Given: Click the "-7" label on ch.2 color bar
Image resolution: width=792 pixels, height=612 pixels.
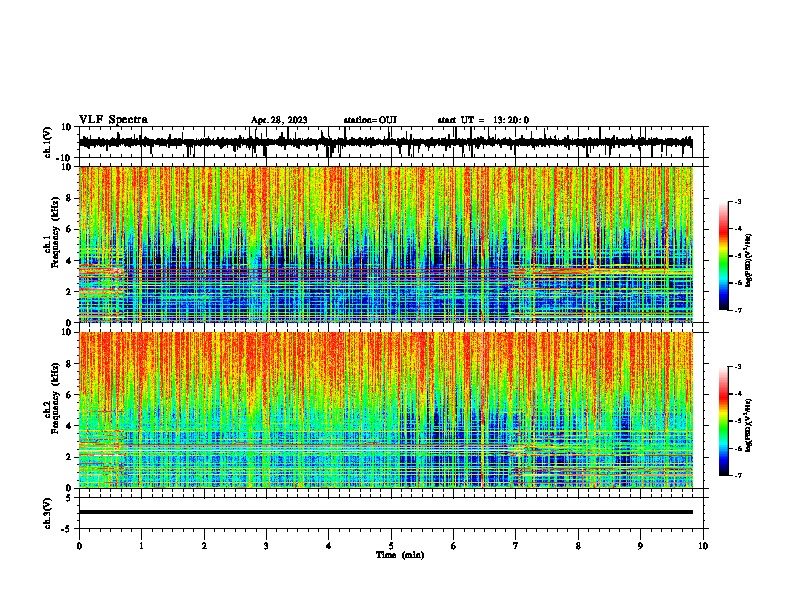Looking at the screenshot, I should (x=737, y=475).
